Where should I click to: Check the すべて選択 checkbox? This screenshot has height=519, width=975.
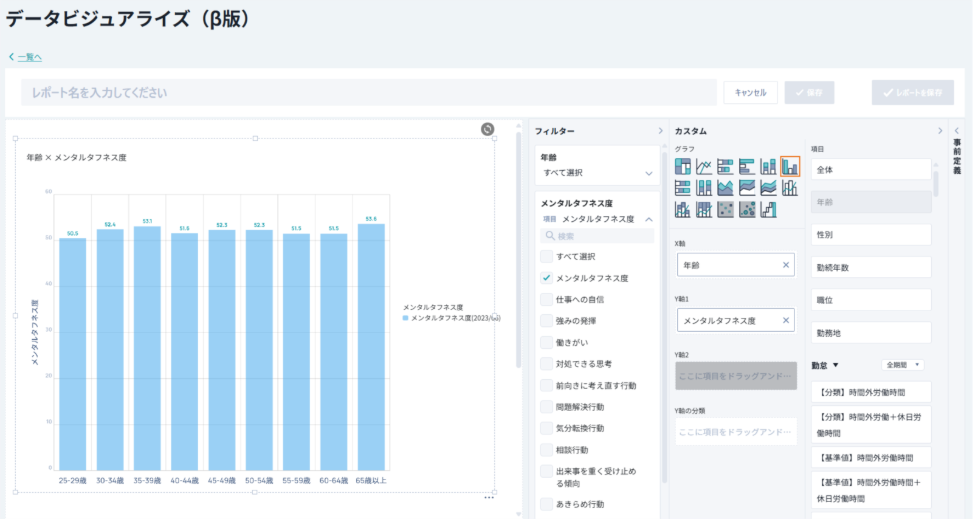[x=546, y=256]
